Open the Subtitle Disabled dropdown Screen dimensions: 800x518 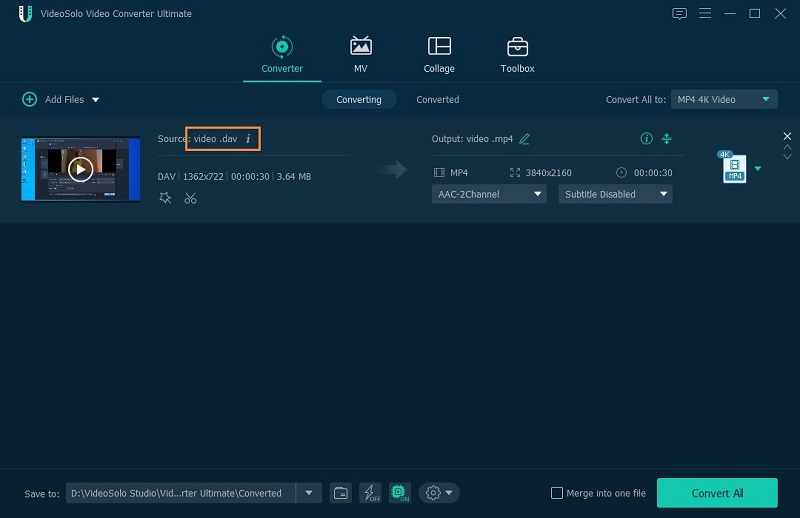(x=615, y=194)
